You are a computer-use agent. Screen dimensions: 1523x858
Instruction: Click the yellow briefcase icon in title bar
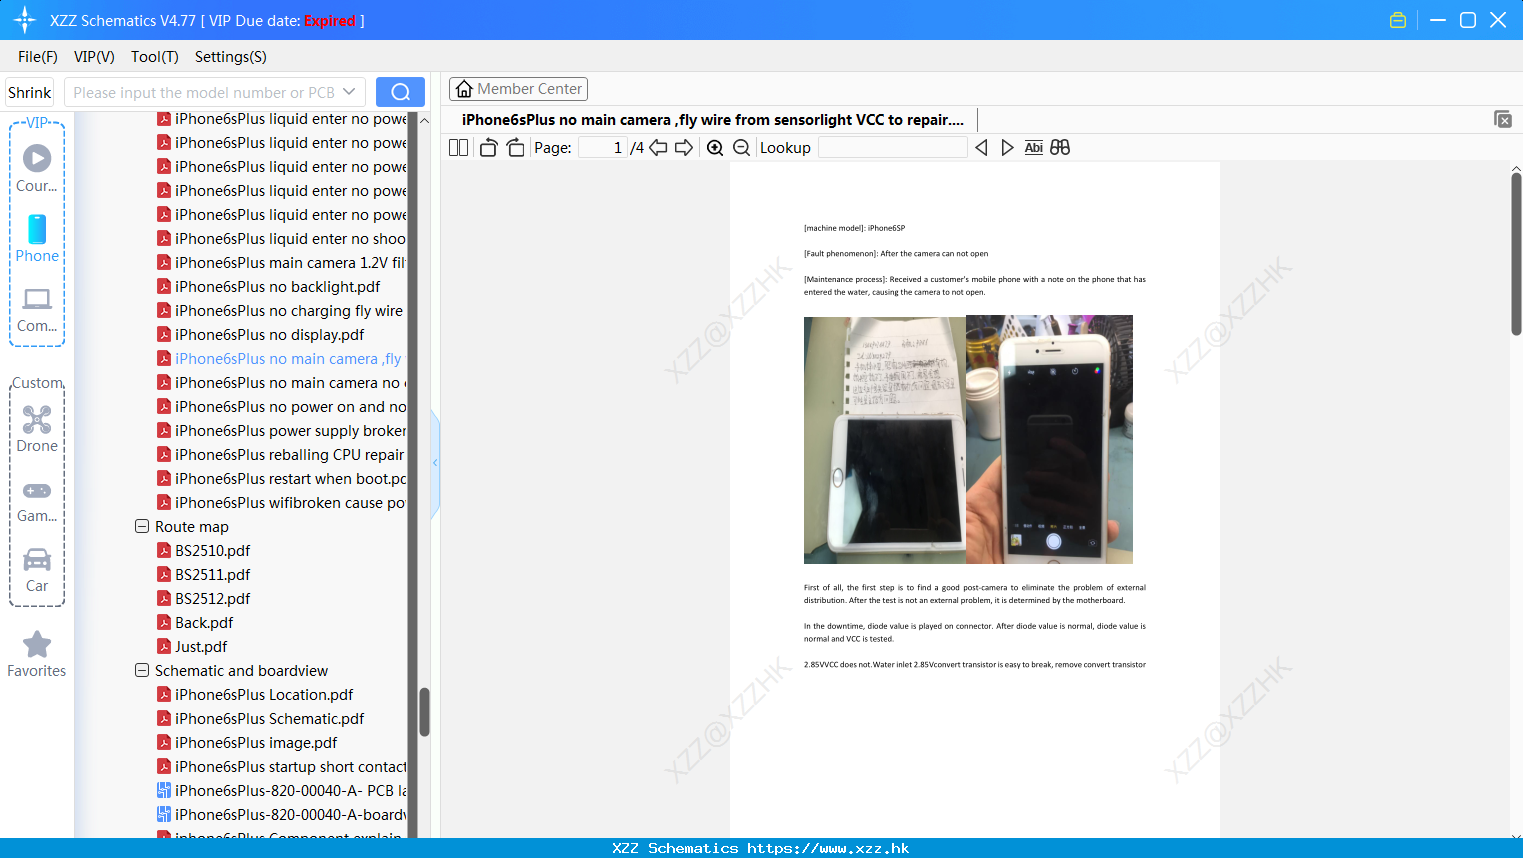coord(1398,20)
